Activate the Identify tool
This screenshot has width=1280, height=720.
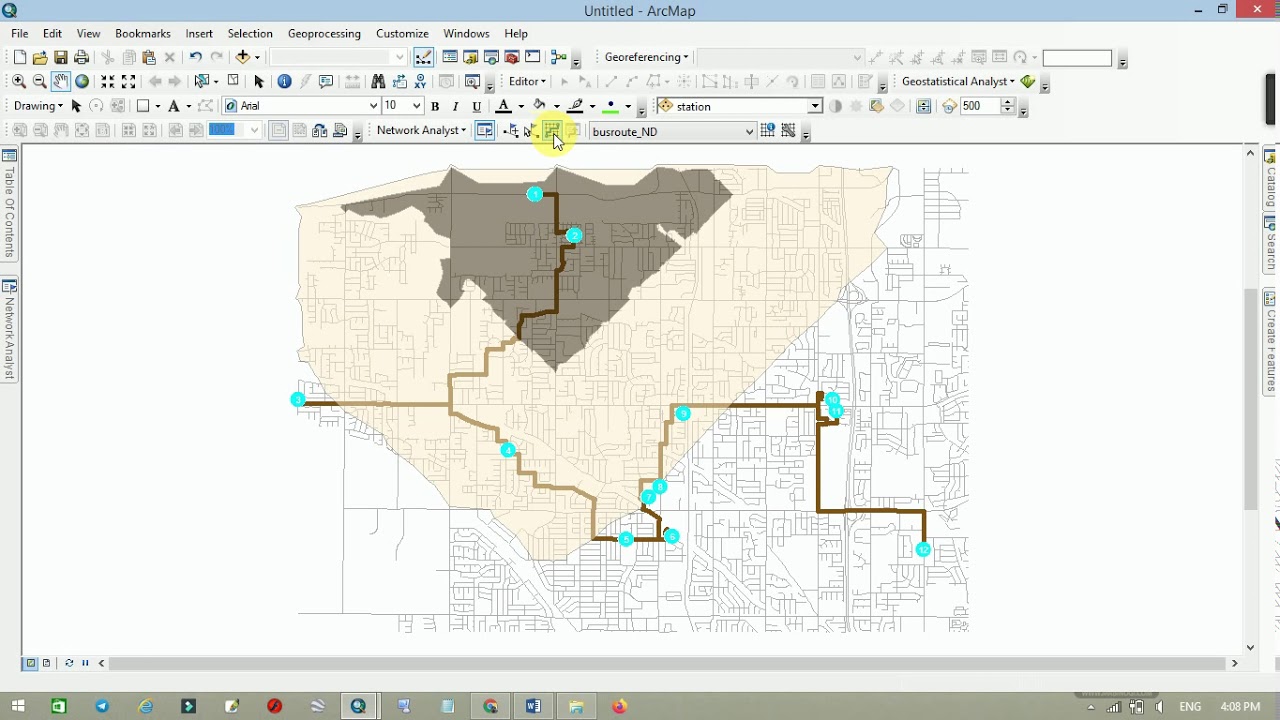pyautogui.click(x=284, y=81)
